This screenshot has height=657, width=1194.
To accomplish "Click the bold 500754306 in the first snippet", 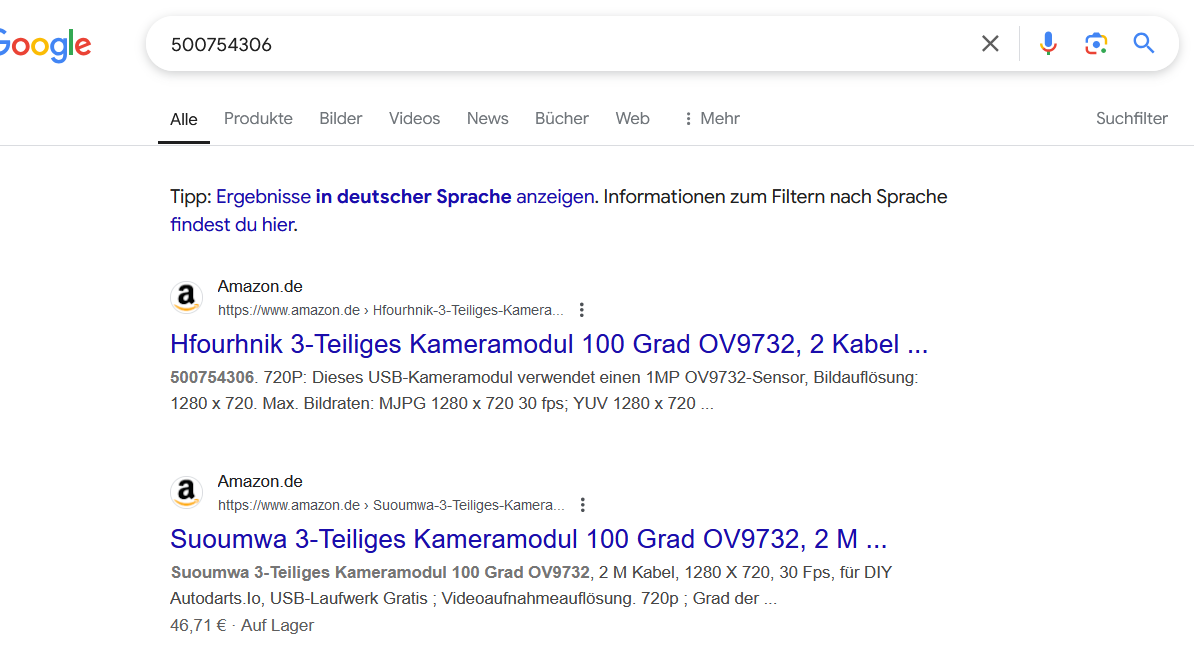I will click(x=212, y=378).
